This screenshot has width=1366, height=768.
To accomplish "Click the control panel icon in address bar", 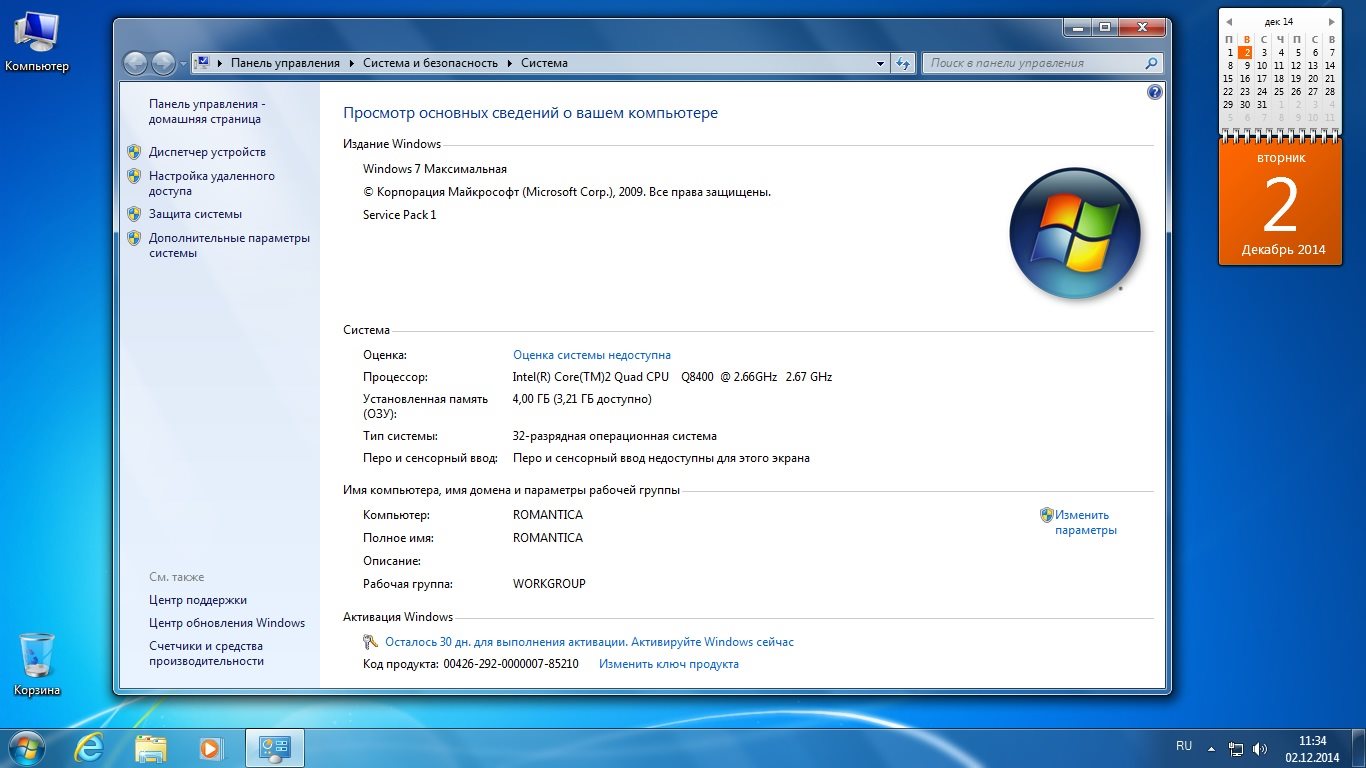I will [202, 63].
